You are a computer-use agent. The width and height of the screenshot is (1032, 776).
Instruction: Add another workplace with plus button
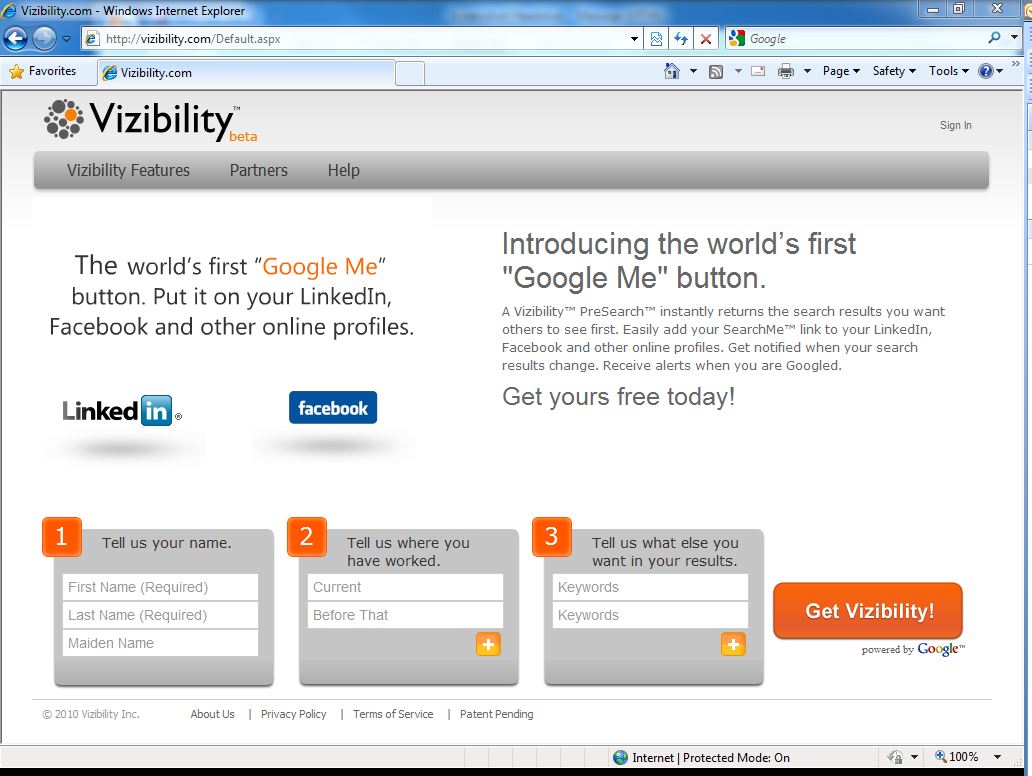click(488, 644)
